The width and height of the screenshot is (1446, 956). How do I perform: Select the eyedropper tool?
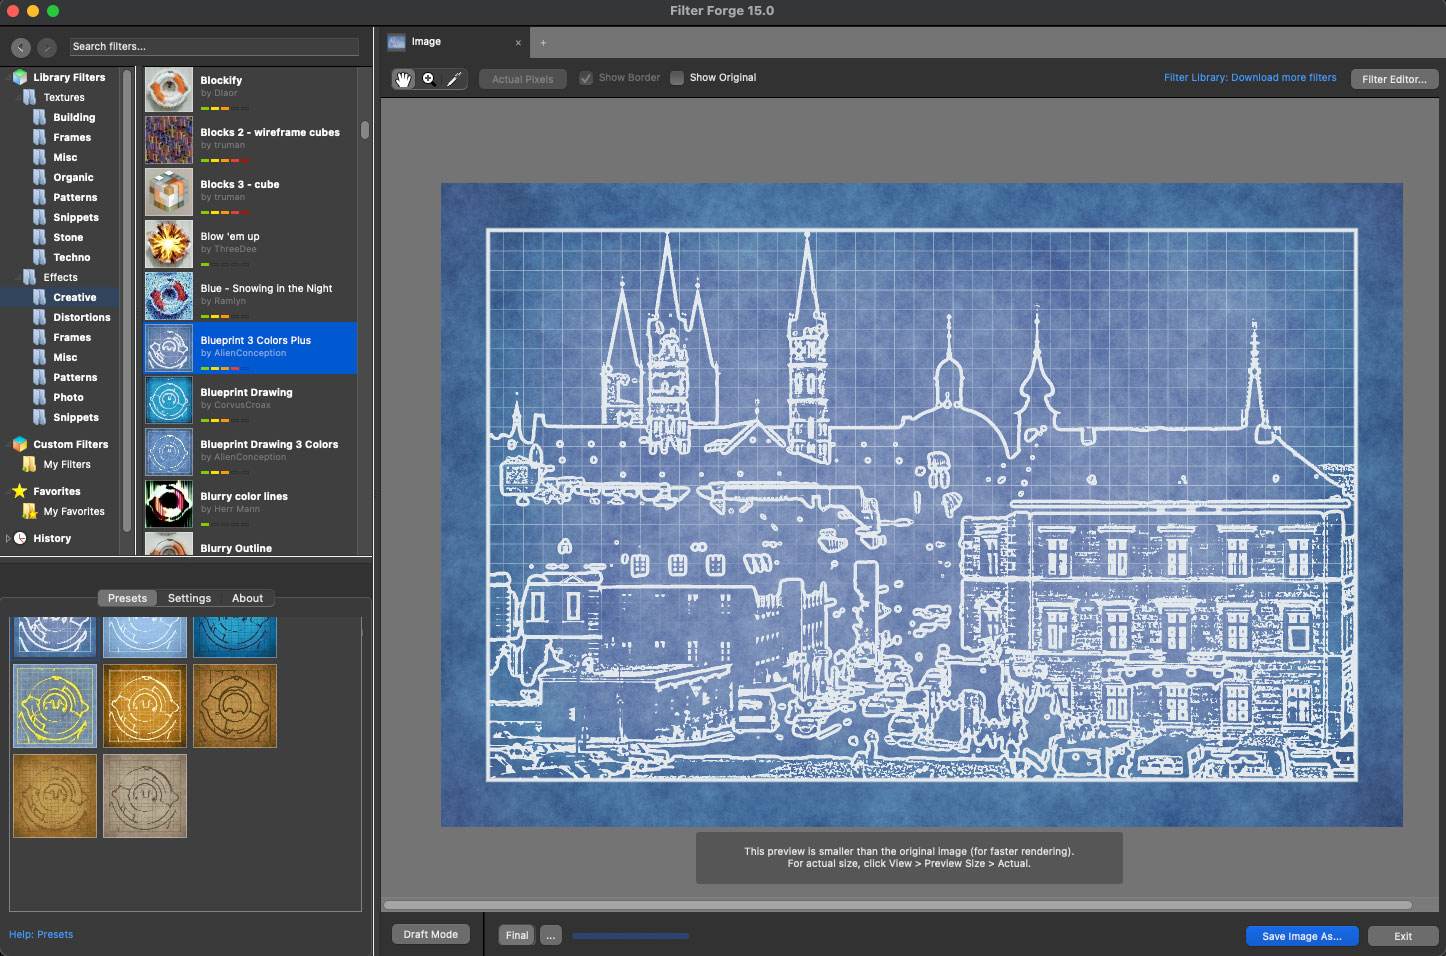[454, 79]
